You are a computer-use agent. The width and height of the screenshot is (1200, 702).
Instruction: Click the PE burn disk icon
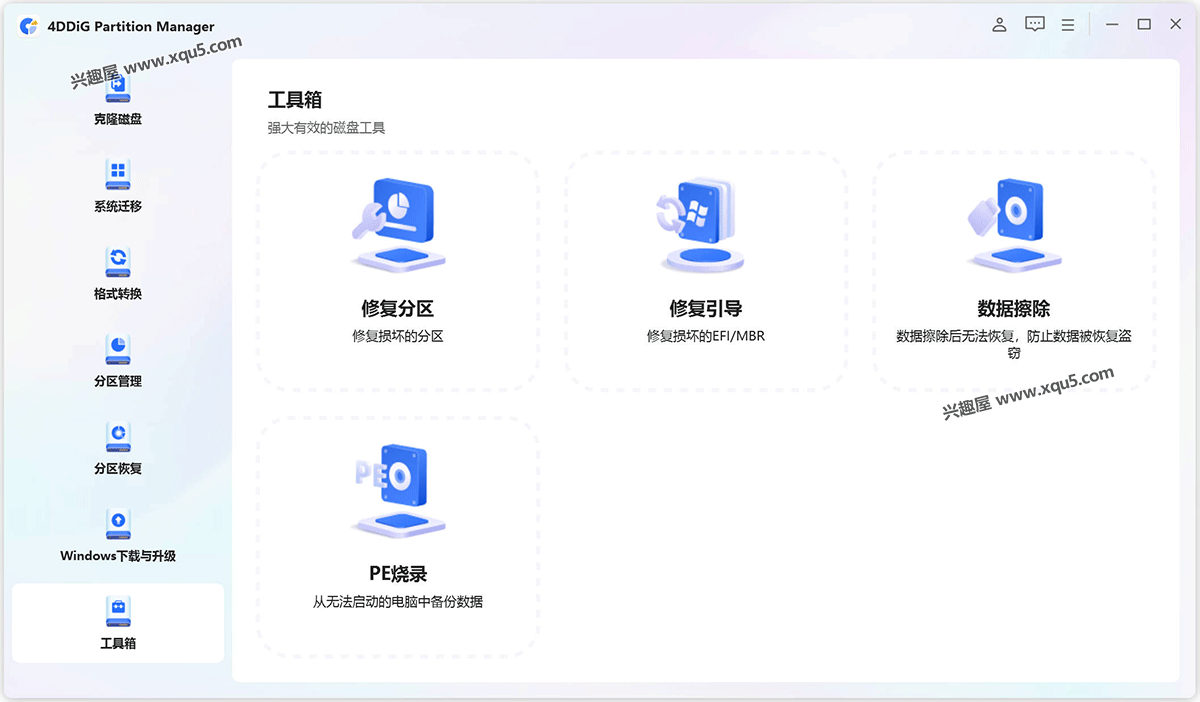click(x=397, y=491)
